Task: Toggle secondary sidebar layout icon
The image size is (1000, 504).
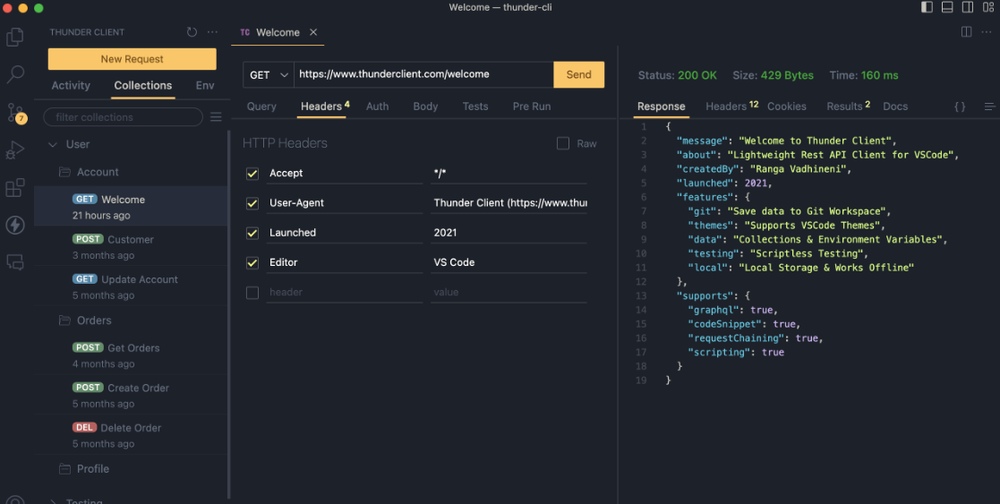Action: click(x=967, y=7)
